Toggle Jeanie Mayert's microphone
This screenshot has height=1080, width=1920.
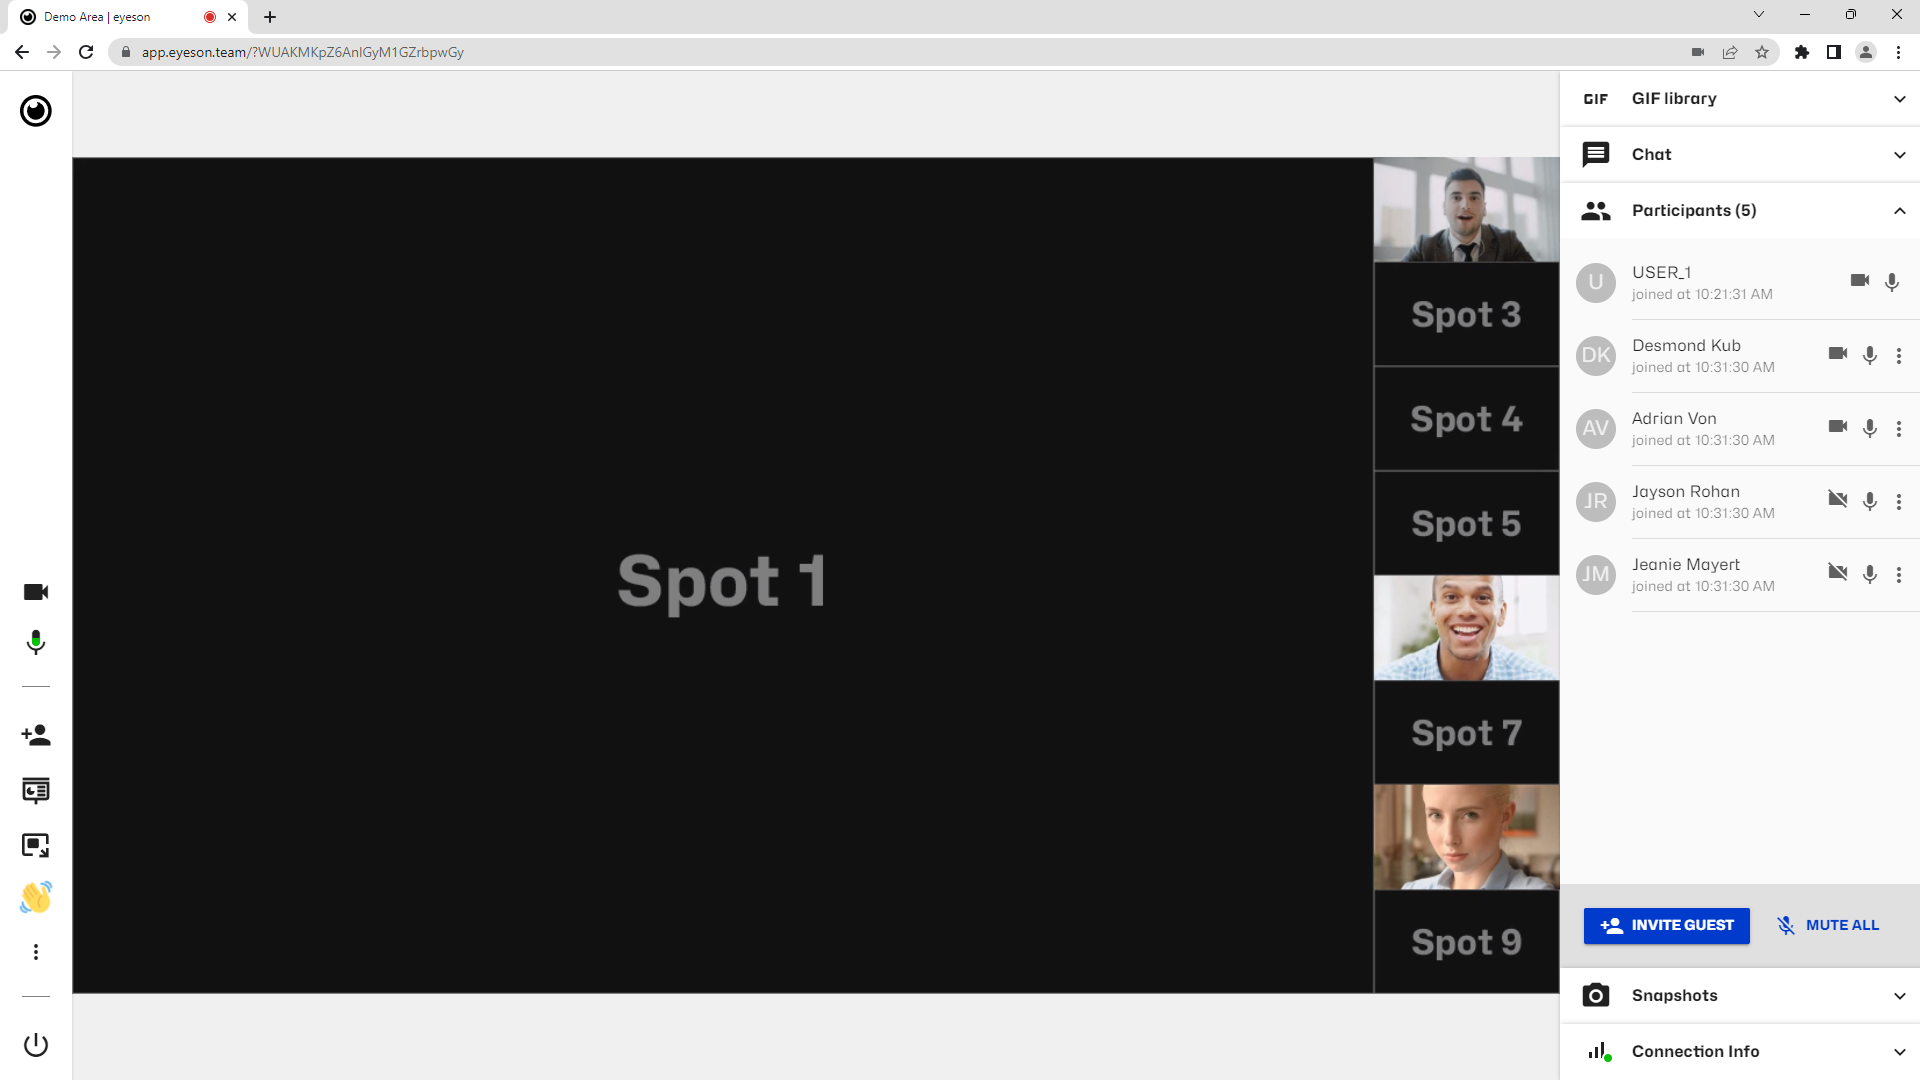pos(1870,574)
